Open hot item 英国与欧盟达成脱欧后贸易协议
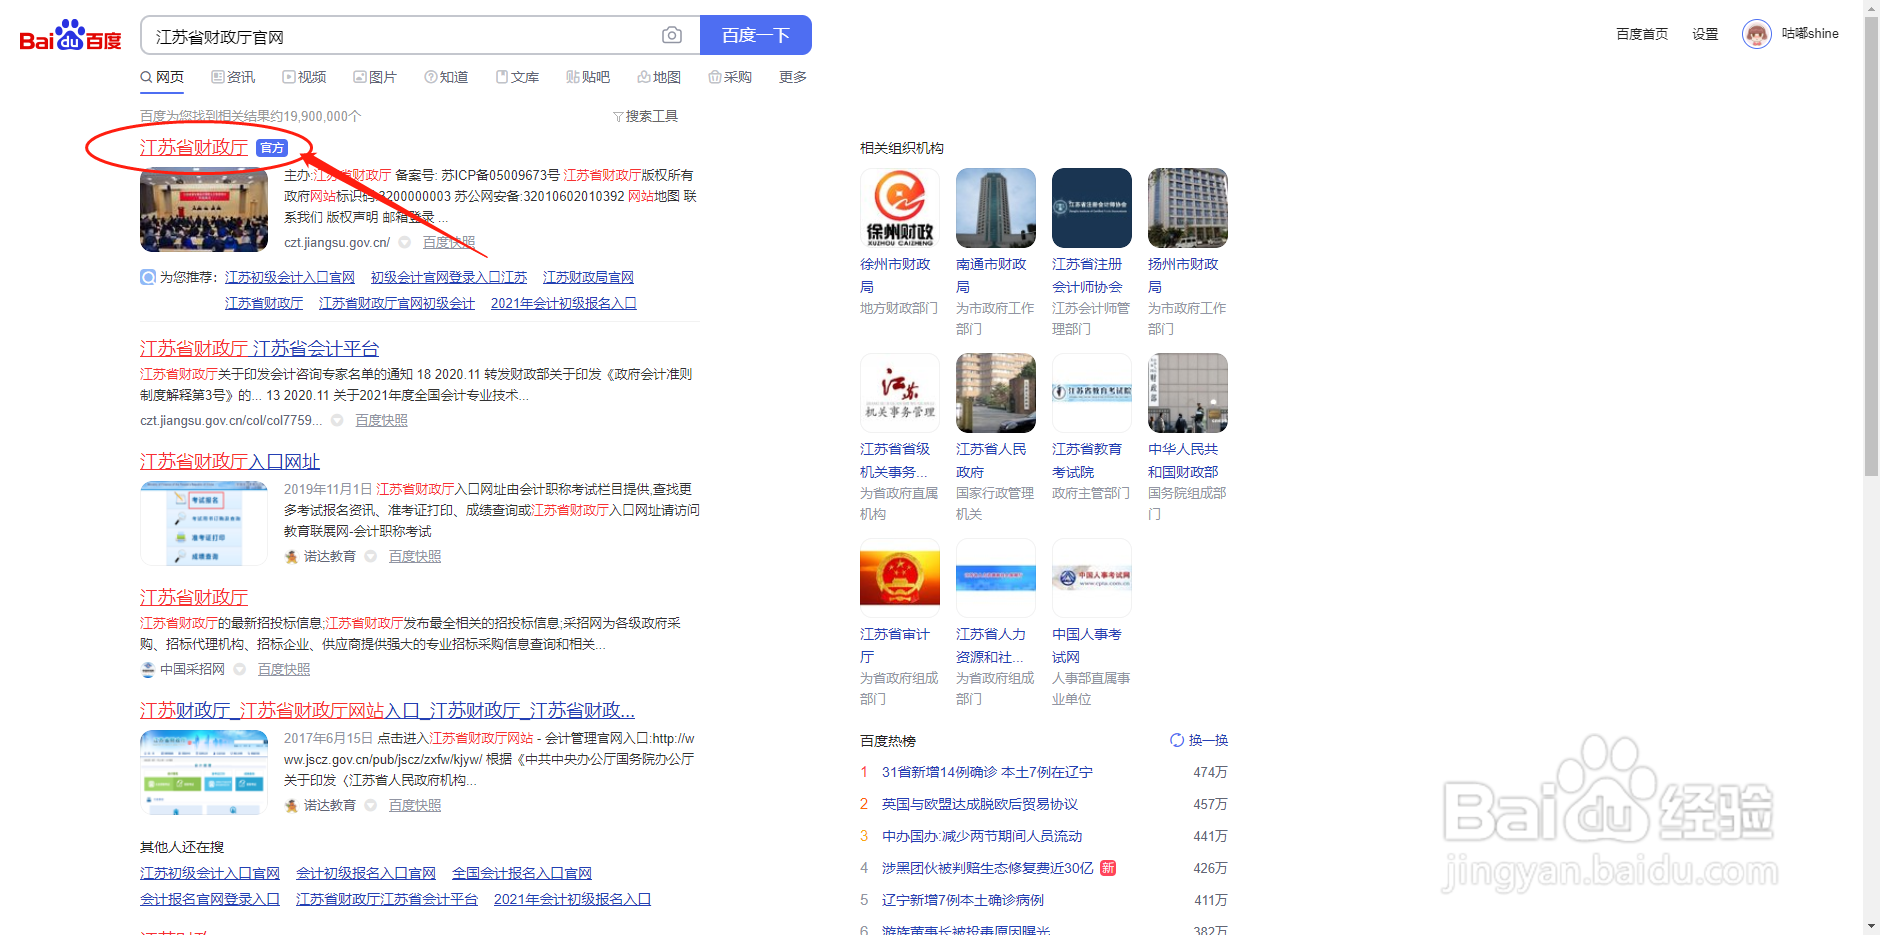The width and height of the screenshot is (1880, 935). coord(980,804)
